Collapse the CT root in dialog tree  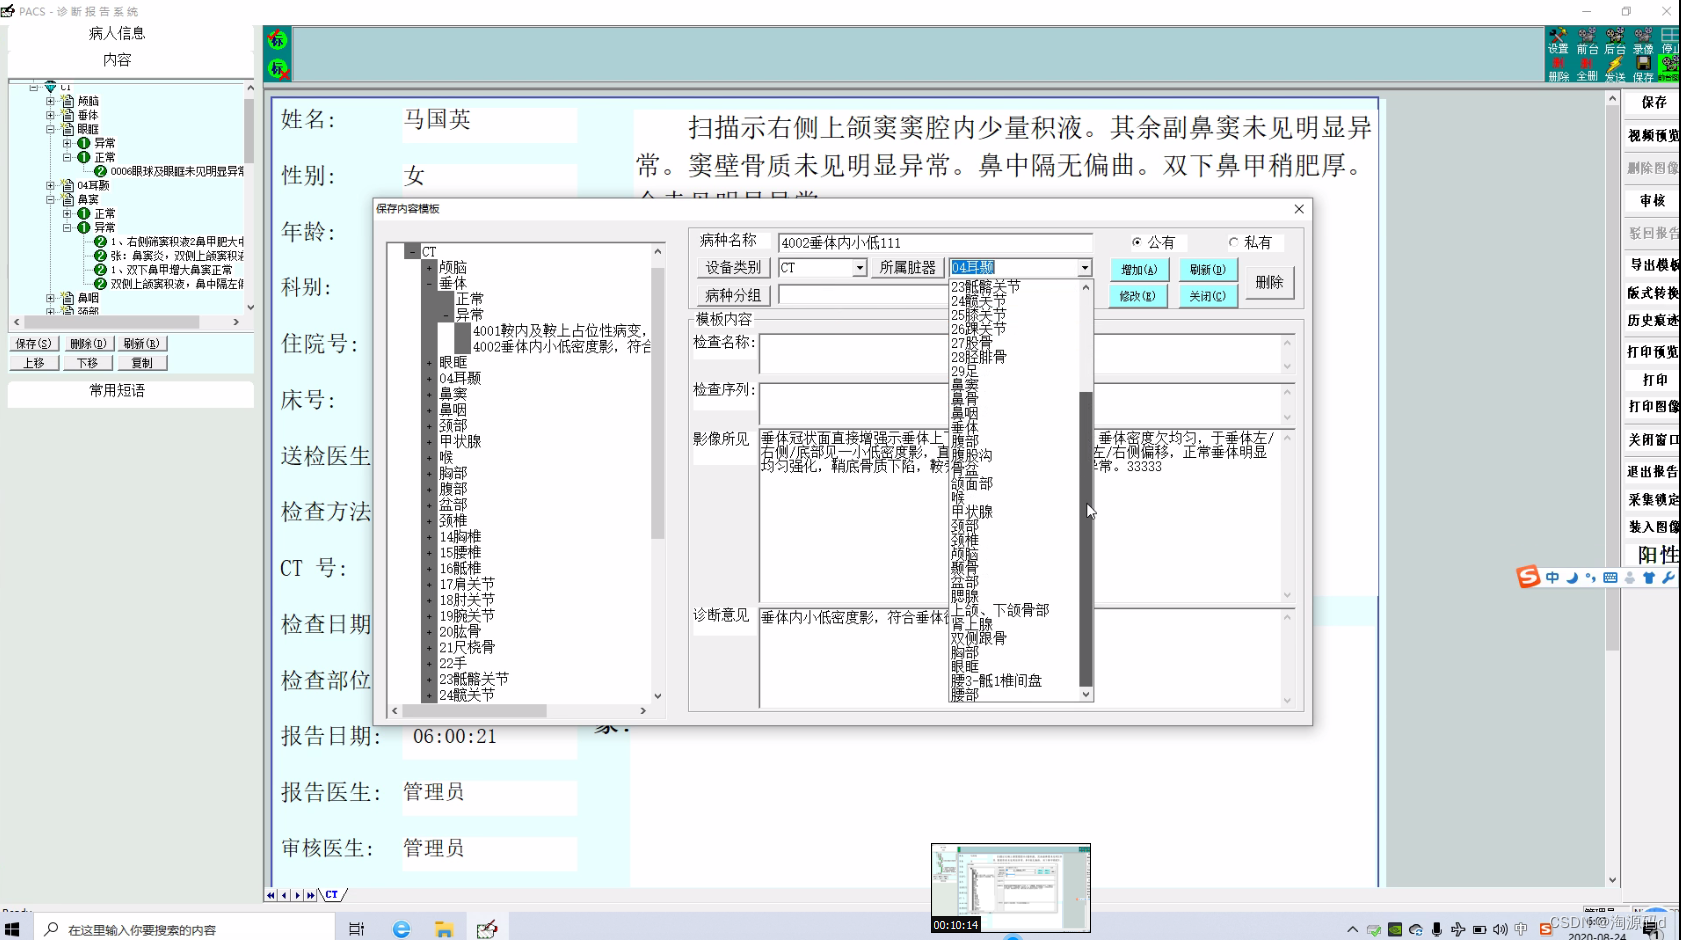[411, 252]
